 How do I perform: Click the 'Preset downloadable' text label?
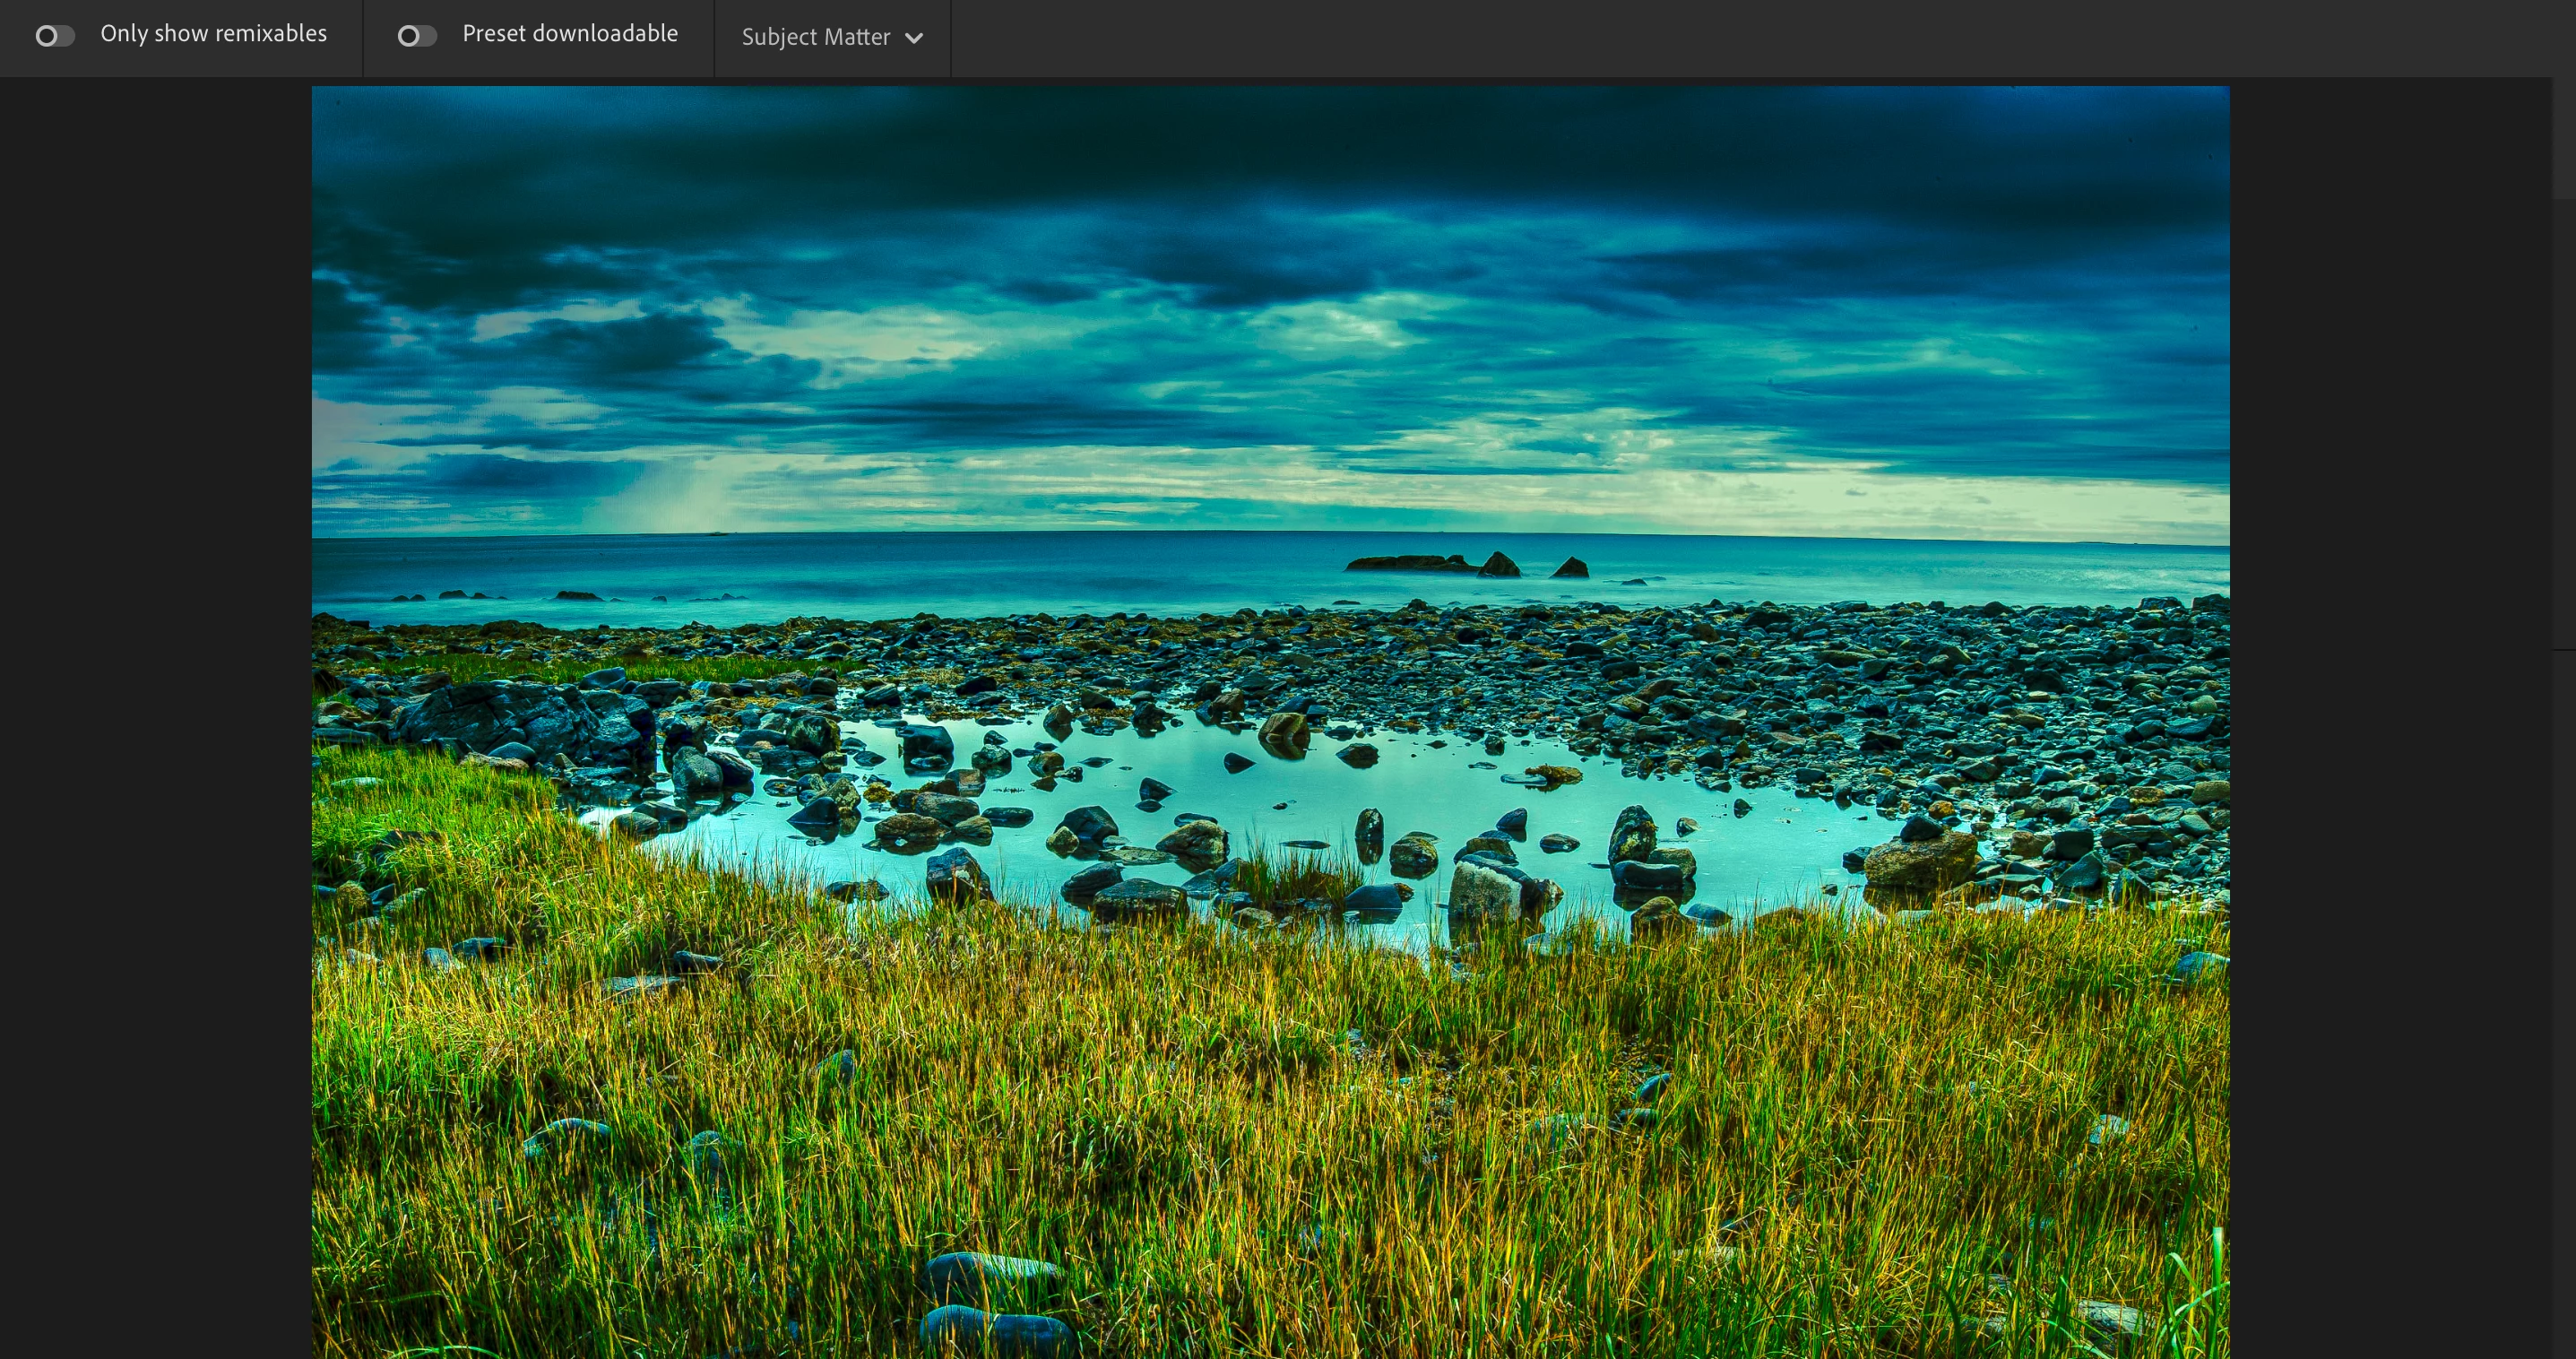[x=569, y=33]
